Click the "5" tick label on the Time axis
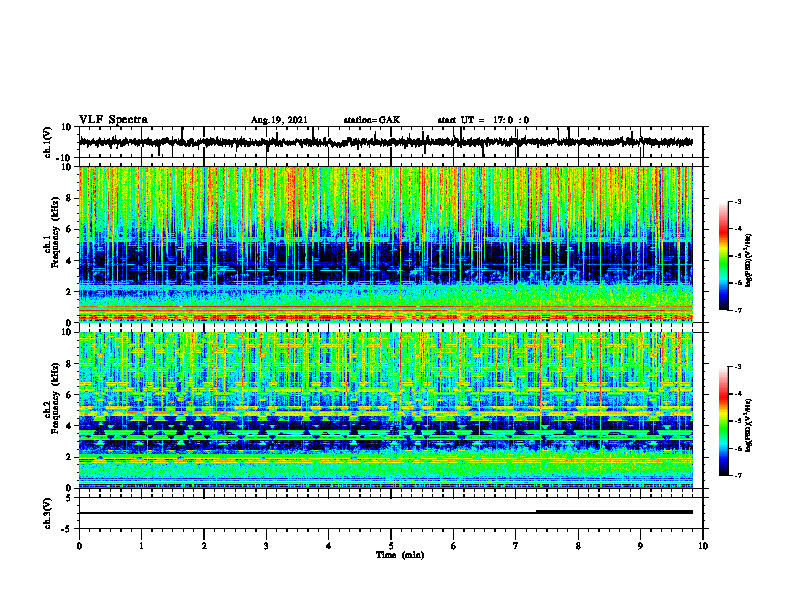The height and width of the screenshot is (612, 792). [391, 546]
